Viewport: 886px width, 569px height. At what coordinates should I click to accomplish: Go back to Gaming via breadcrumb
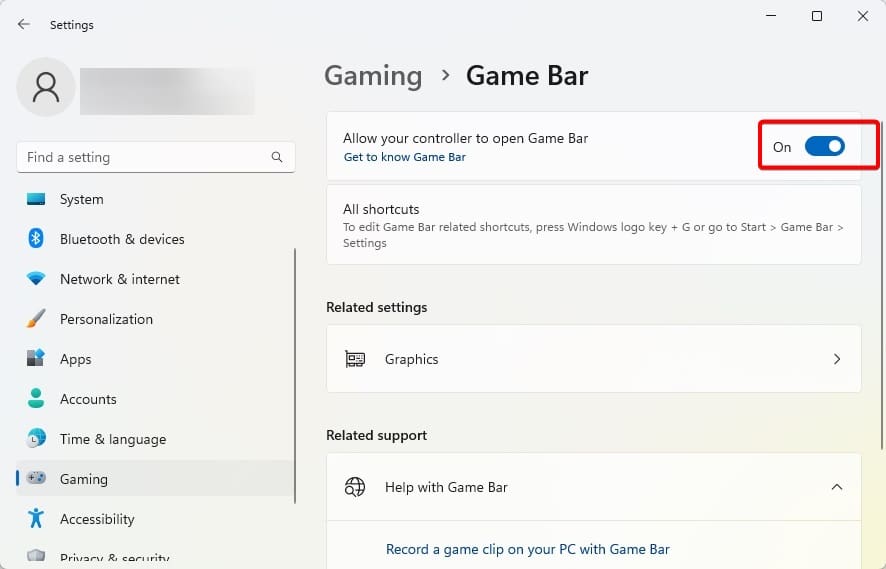(x=373, y=76)
